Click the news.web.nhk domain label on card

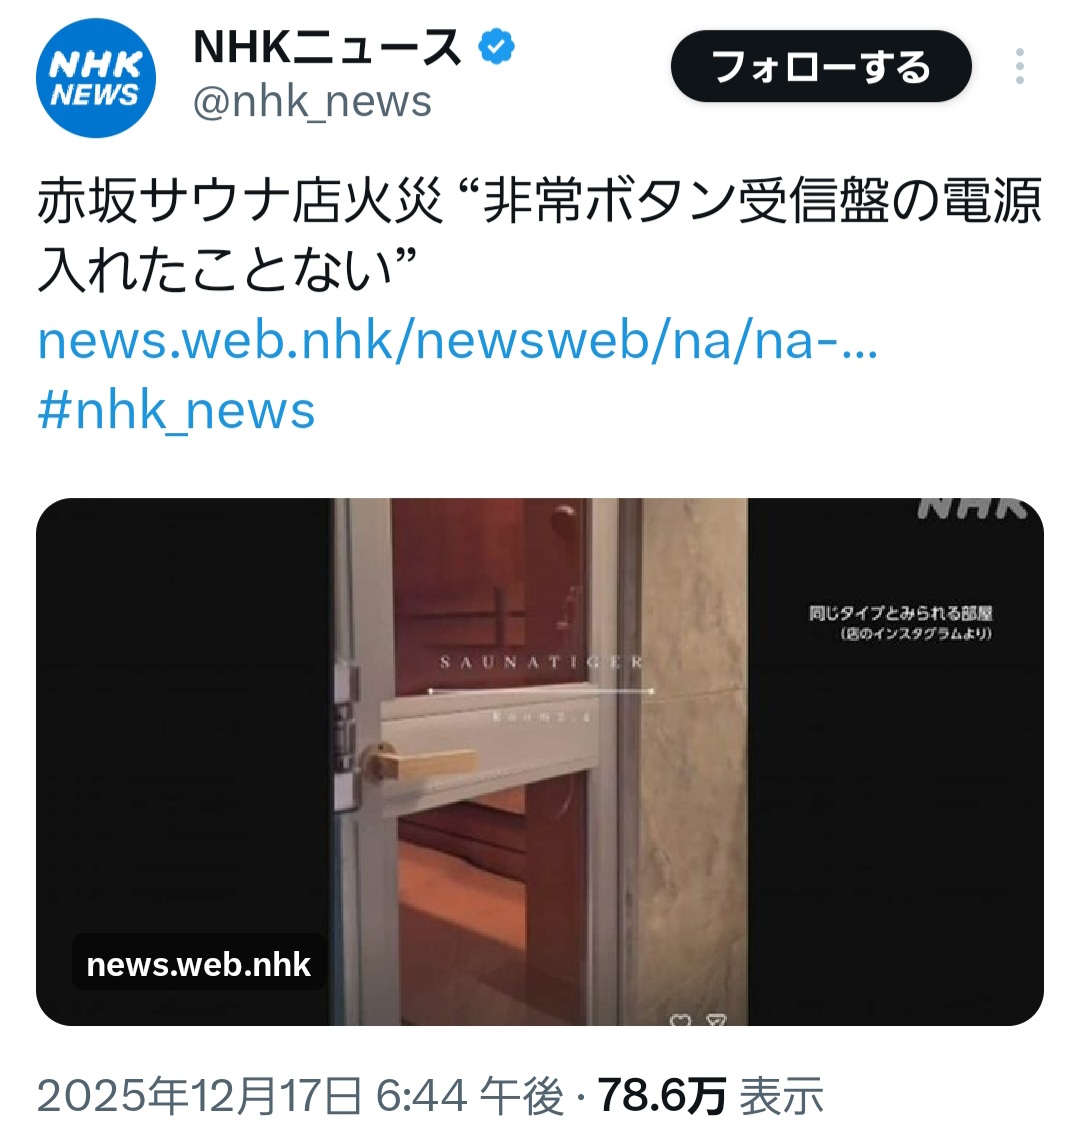(x=198, y=964)
